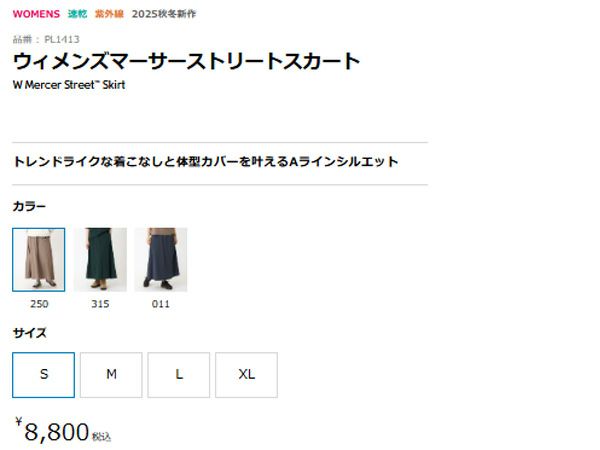Click the 紫外線 feature tag
600x450 pixels.
coord(109,14)
